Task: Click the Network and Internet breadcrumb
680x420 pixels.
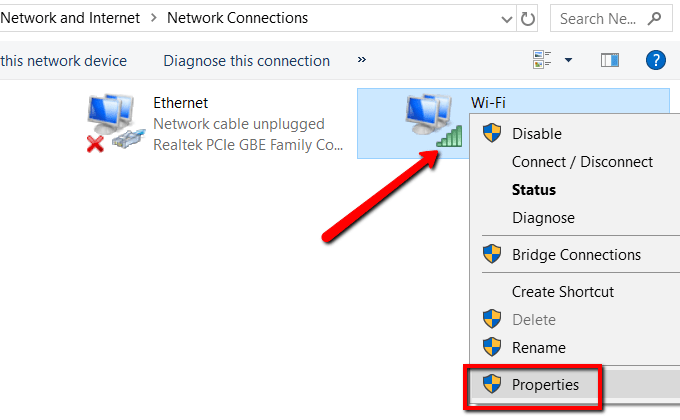Action: (68, 18)
